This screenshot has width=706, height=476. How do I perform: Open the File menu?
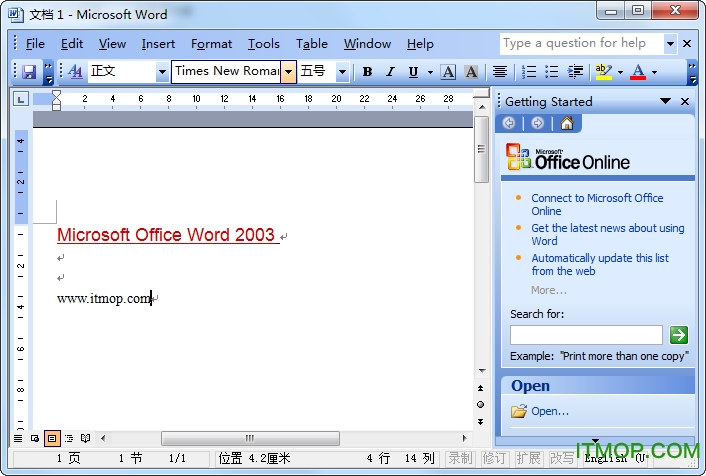(x=35, y=44)
